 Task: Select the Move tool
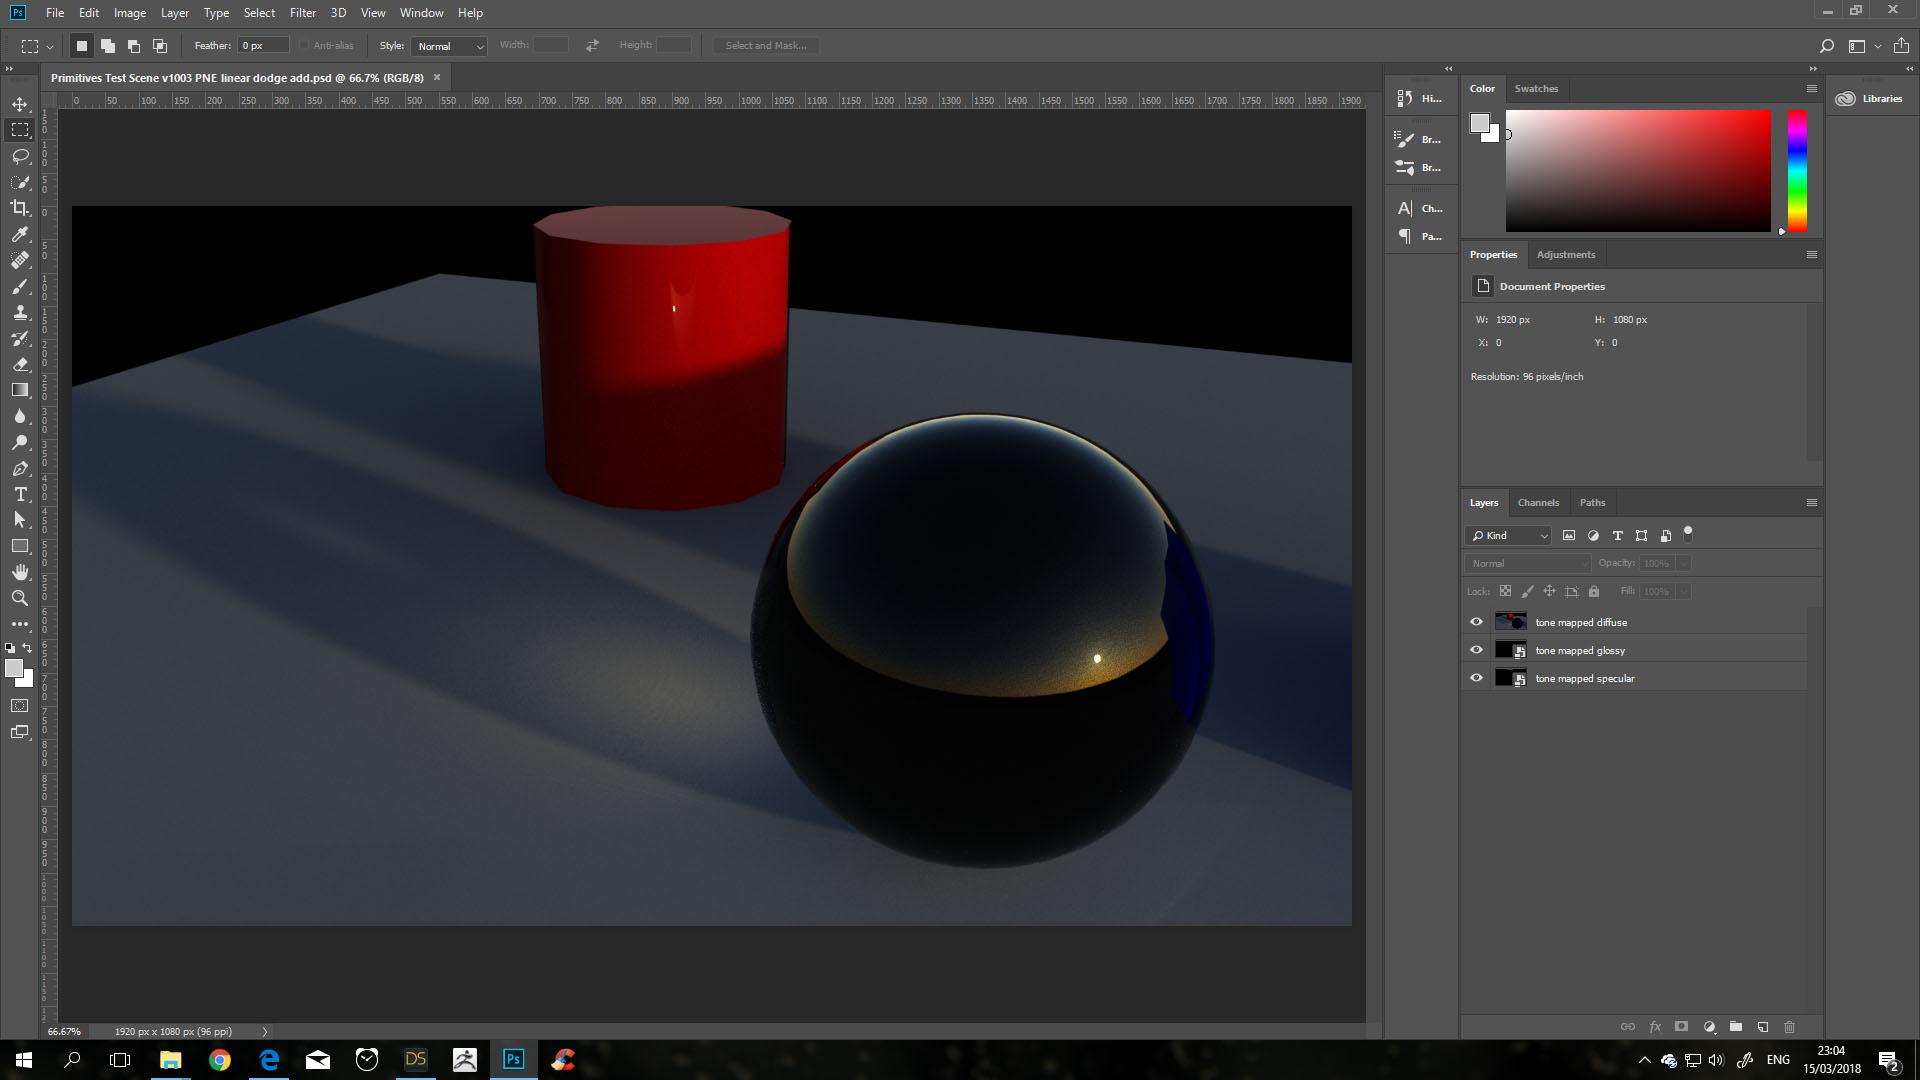click(x=20, y=104)
